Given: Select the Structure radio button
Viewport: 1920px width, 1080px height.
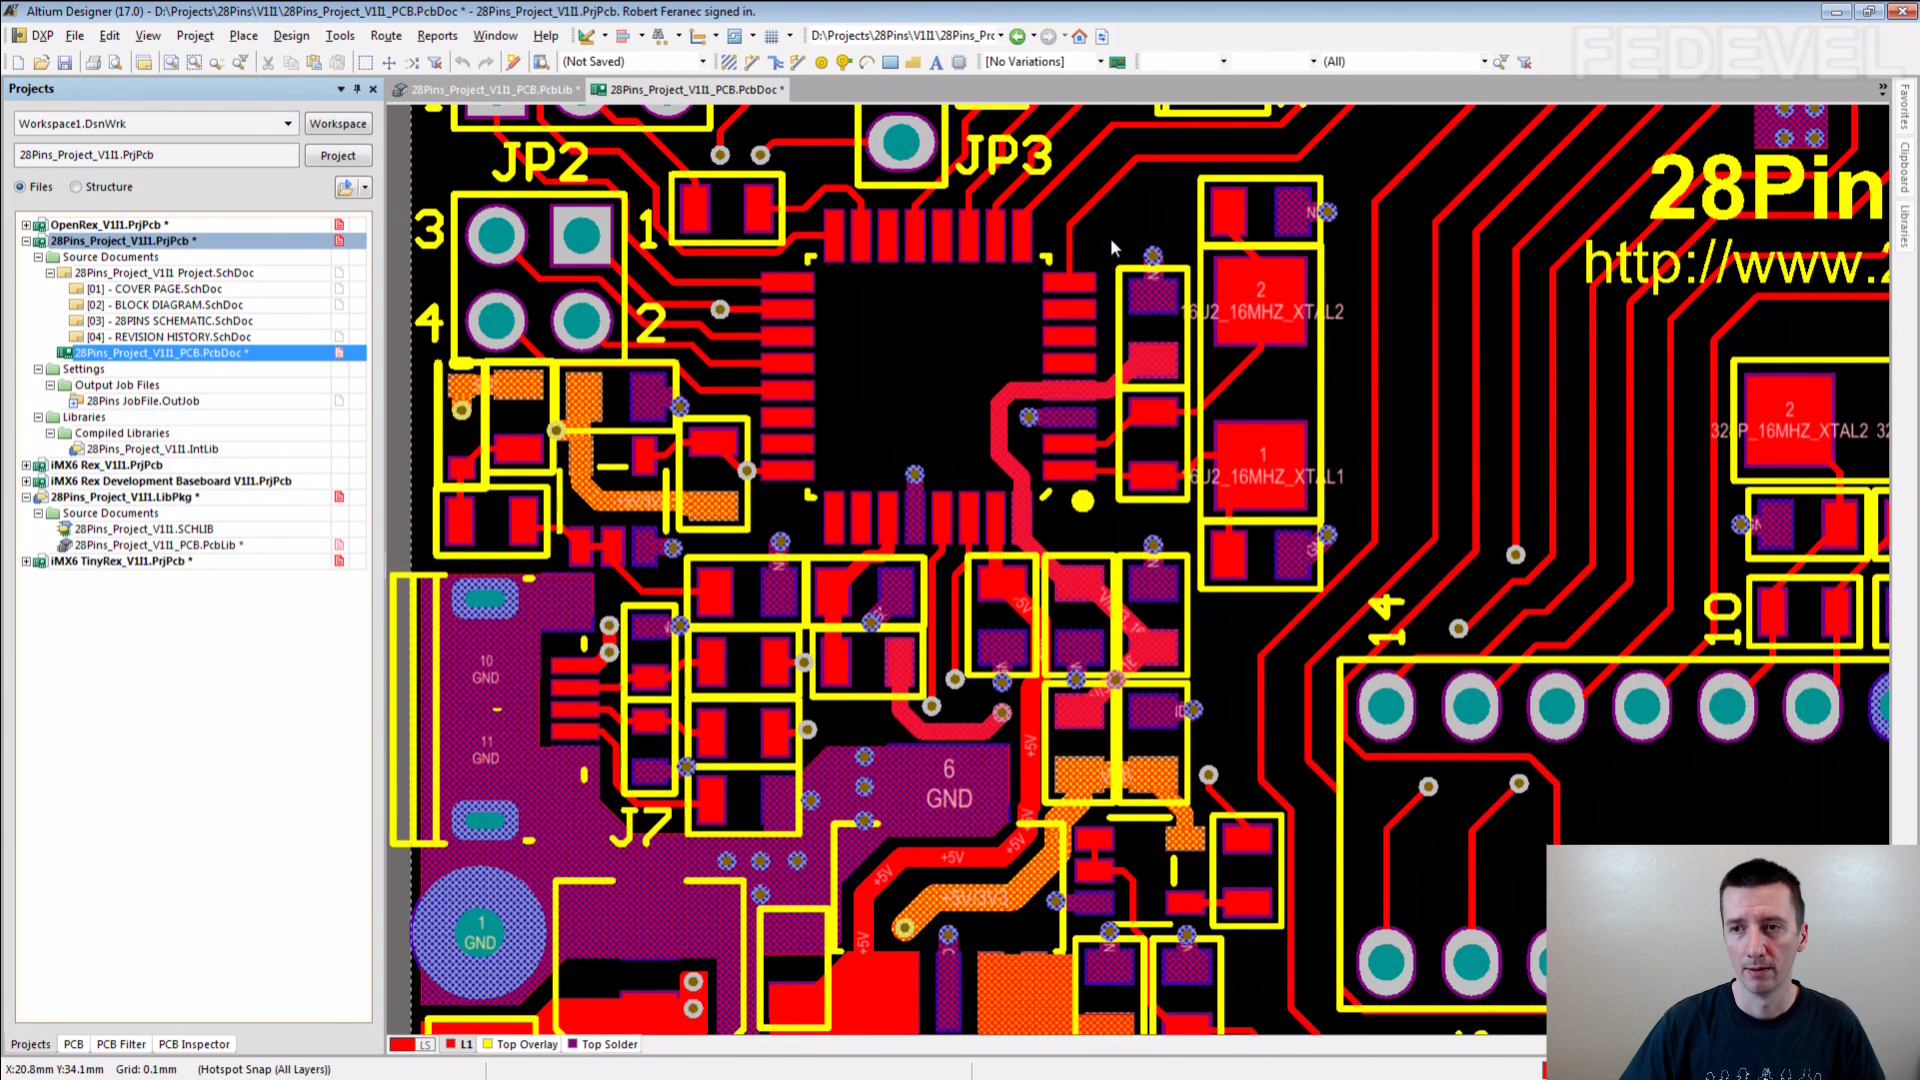Looking at the screenshot, I should tap(76, 187).
